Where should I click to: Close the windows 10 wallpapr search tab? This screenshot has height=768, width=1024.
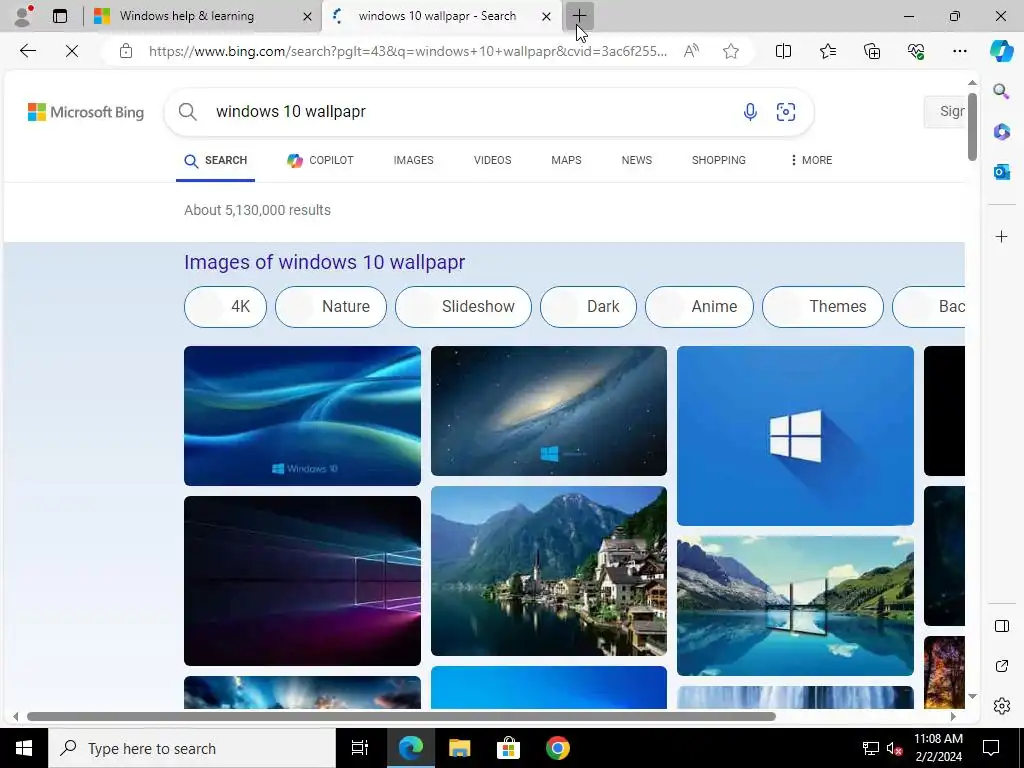[x=547, y=16]
